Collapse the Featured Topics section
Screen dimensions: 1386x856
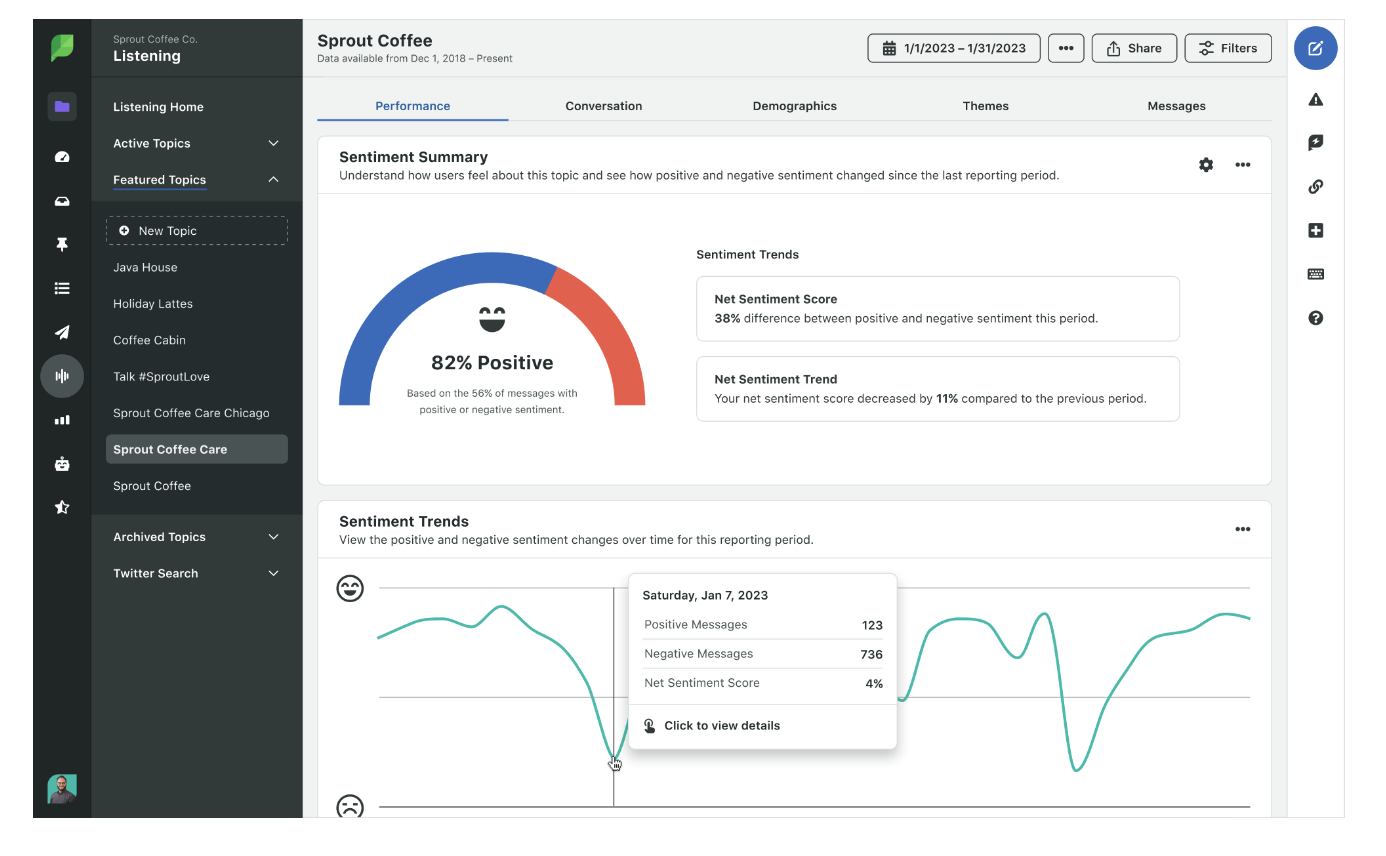click(x=273, y=180)
